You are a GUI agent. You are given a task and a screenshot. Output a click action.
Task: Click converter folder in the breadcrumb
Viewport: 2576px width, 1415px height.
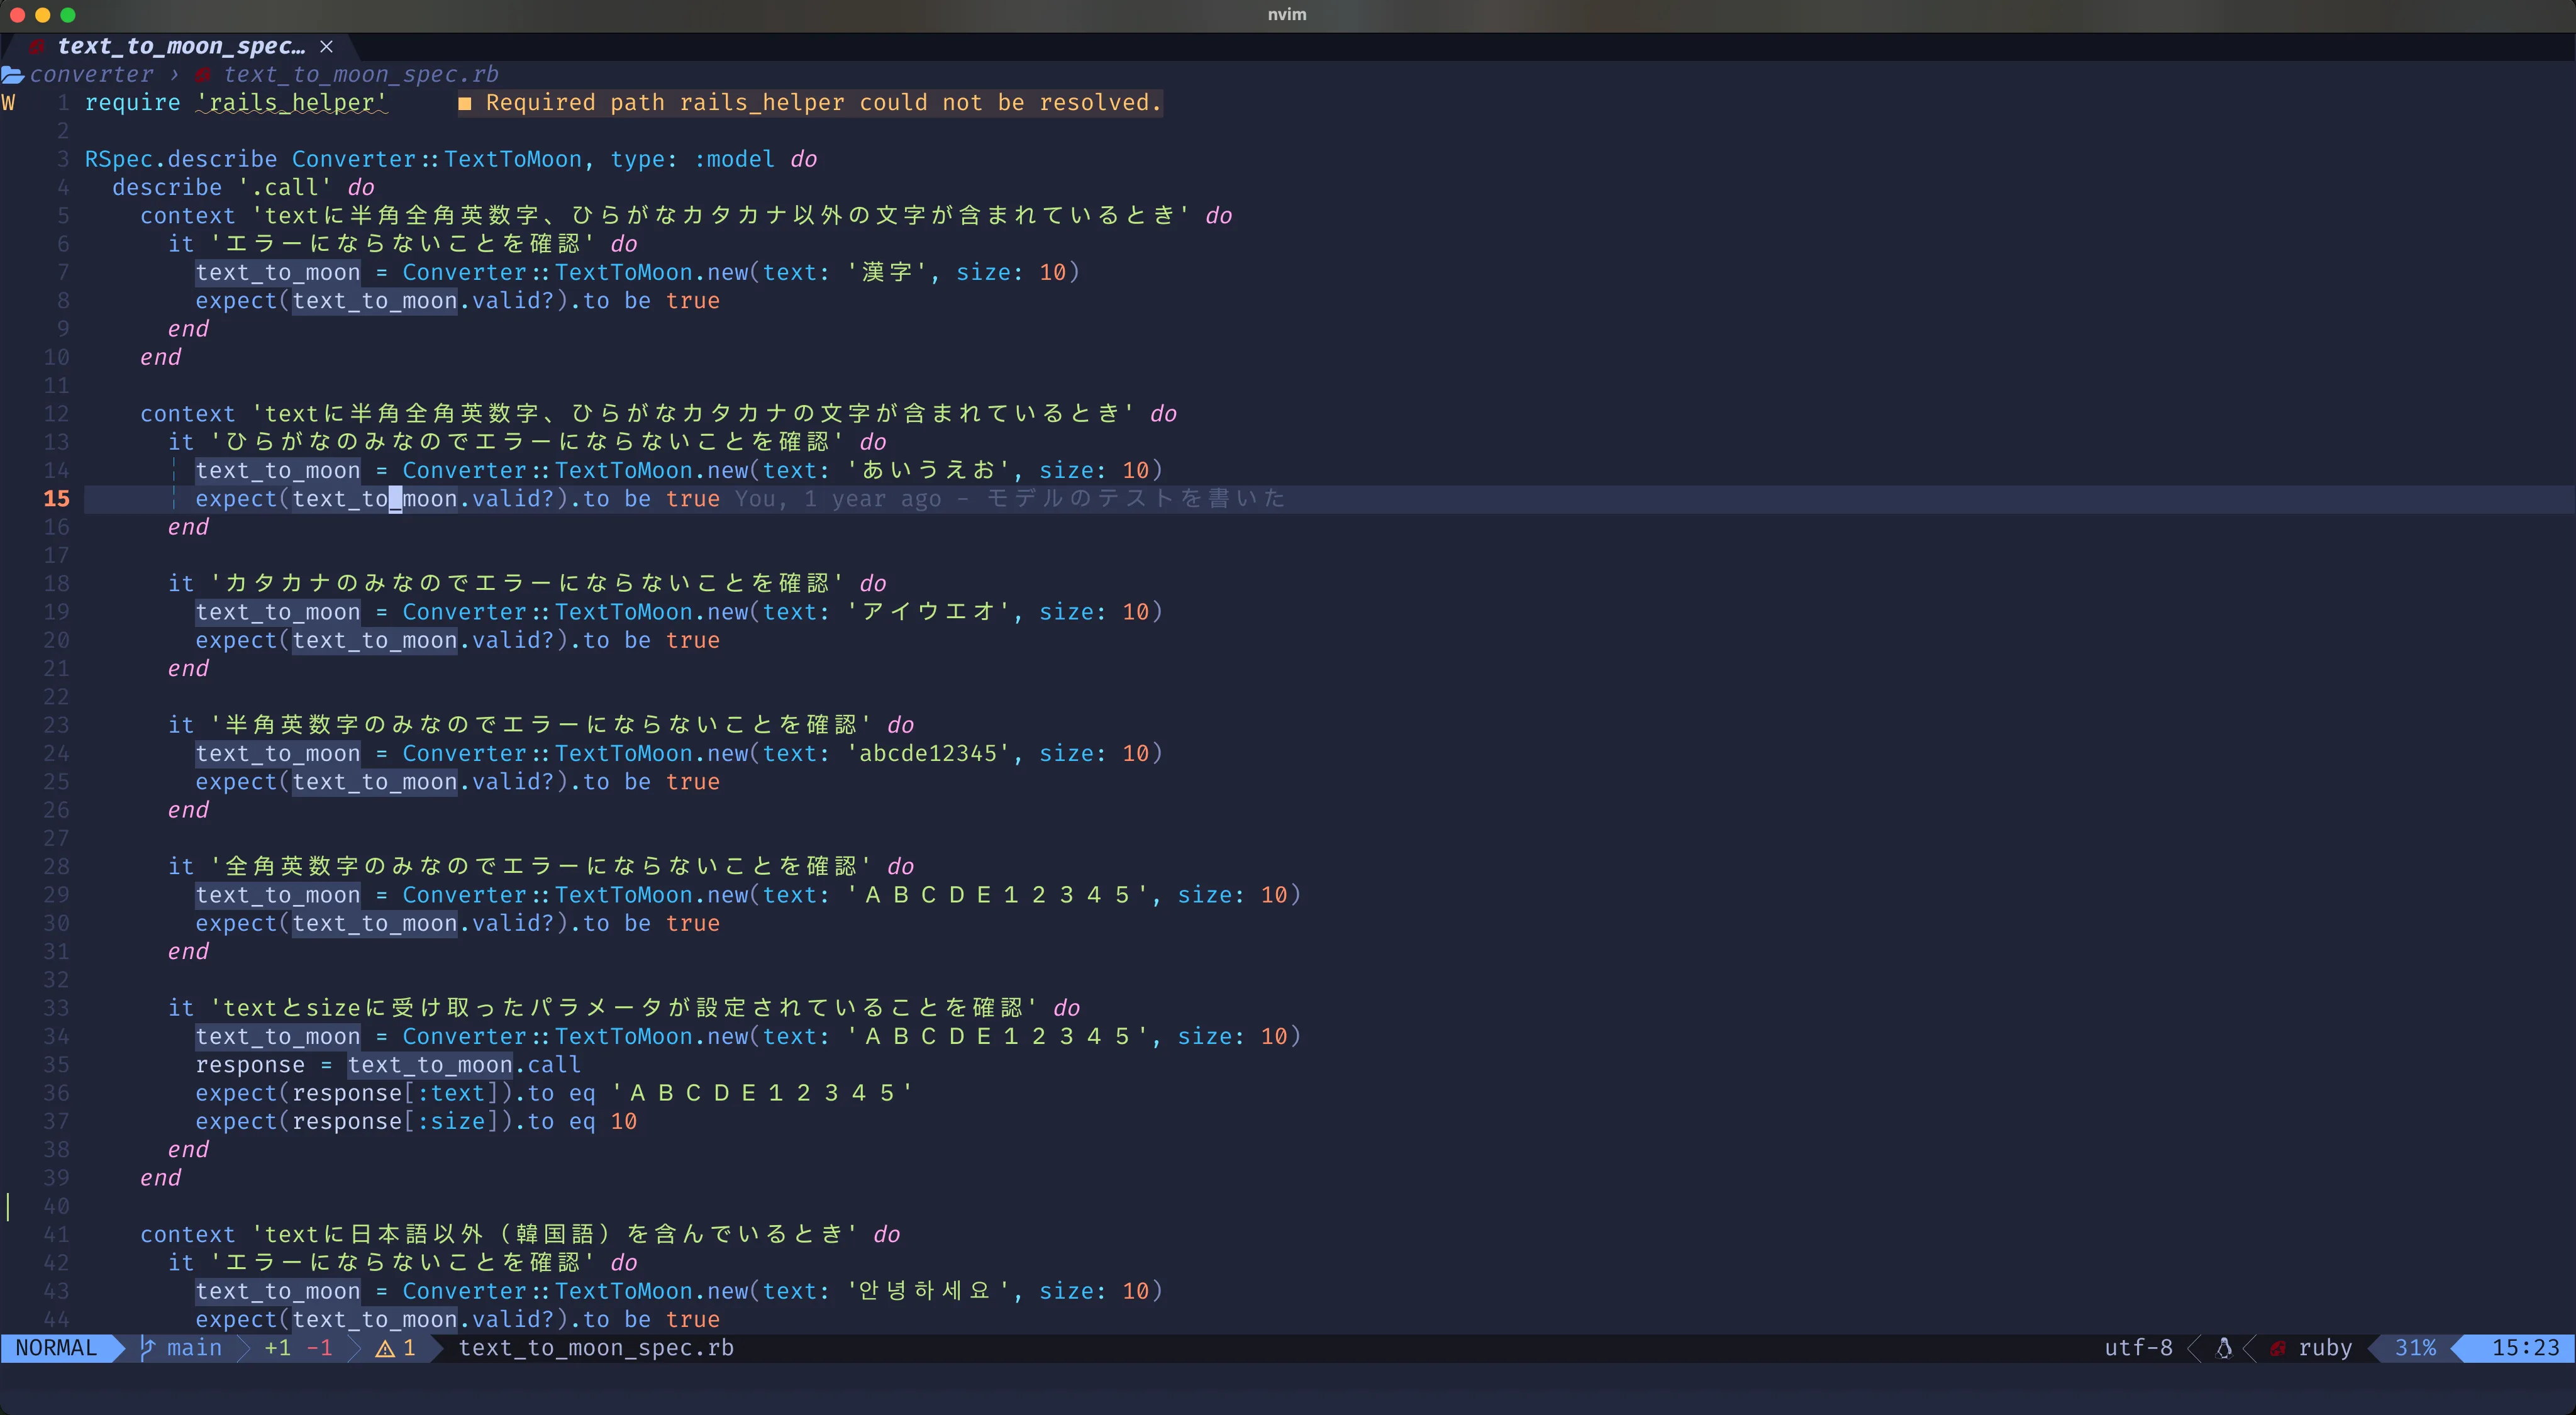pos(92,75)
